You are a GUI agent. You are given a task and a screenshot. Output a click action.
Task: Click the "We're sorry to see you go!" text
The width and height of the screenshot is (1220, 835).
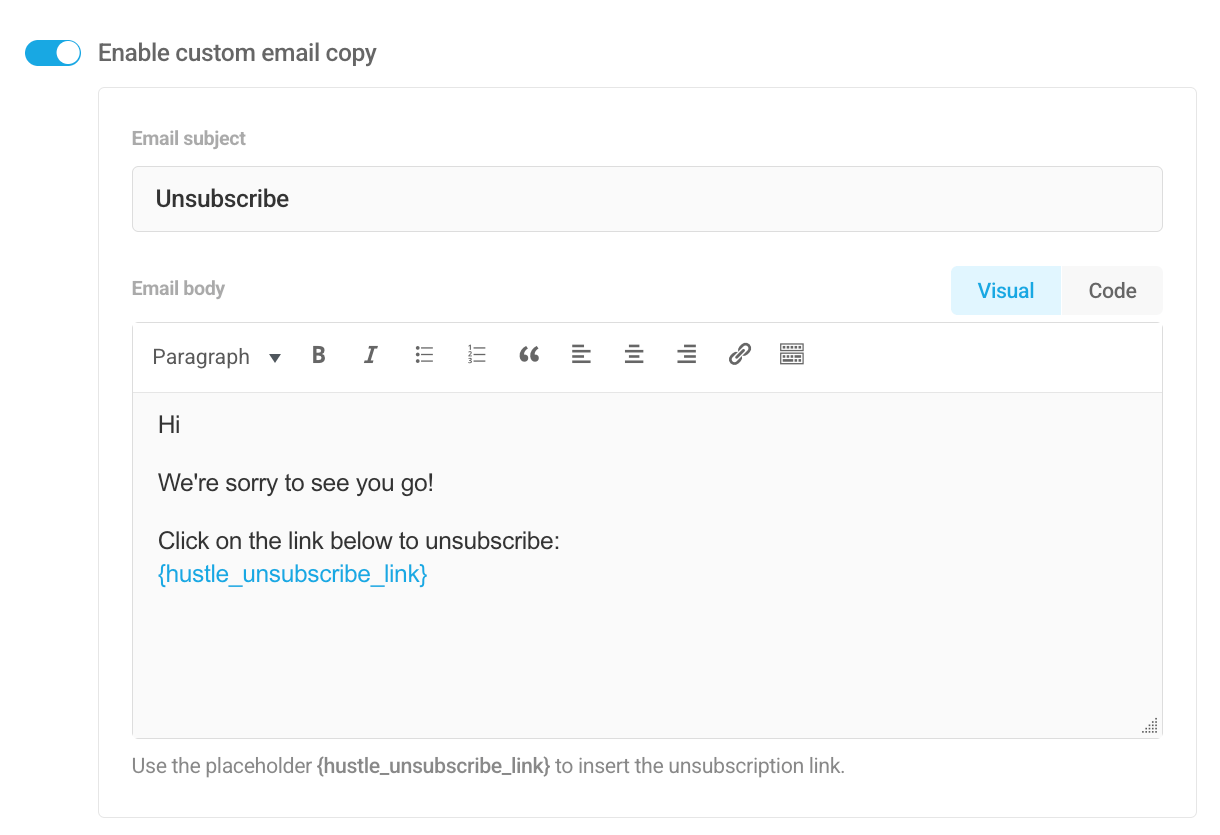(296, 484)
